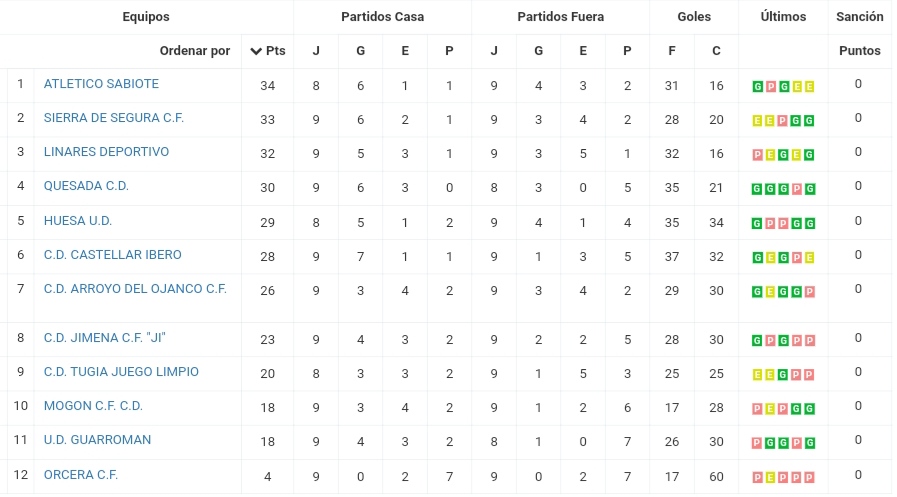Open LINARES DEPORTIVO team page
897x497 pixels.
pos(106,152)
